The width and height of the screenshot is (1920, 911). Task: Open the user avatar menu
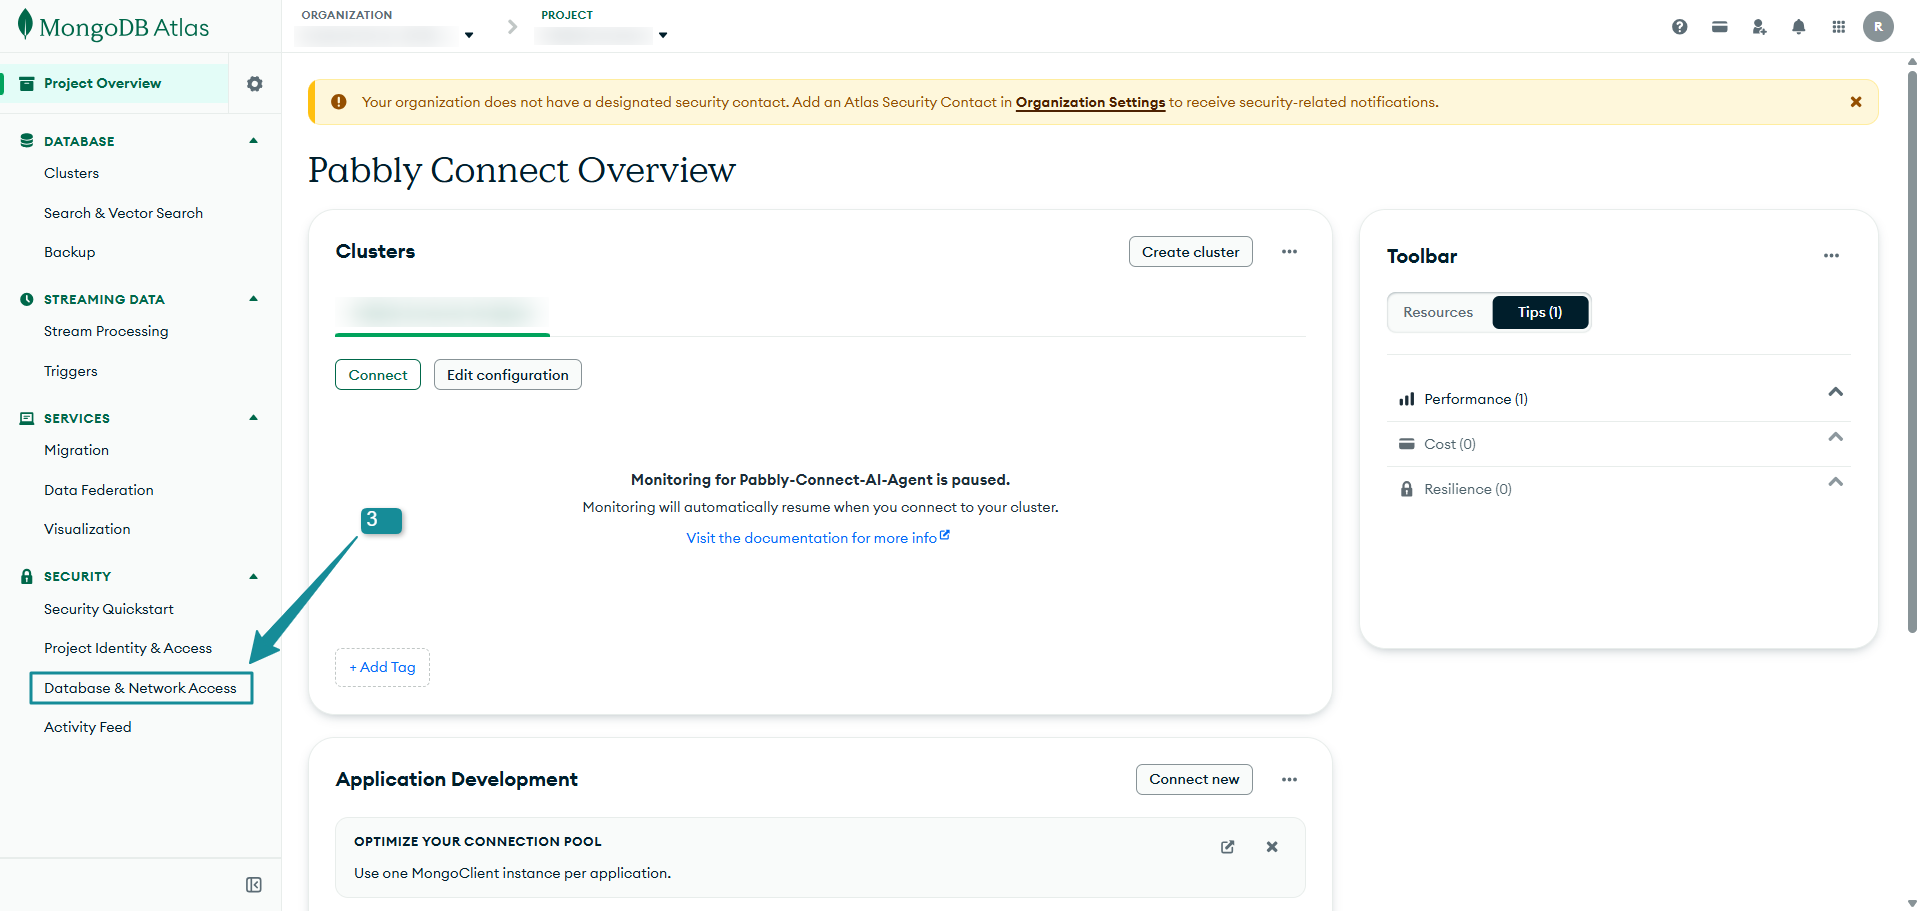tap(1877, 27)
